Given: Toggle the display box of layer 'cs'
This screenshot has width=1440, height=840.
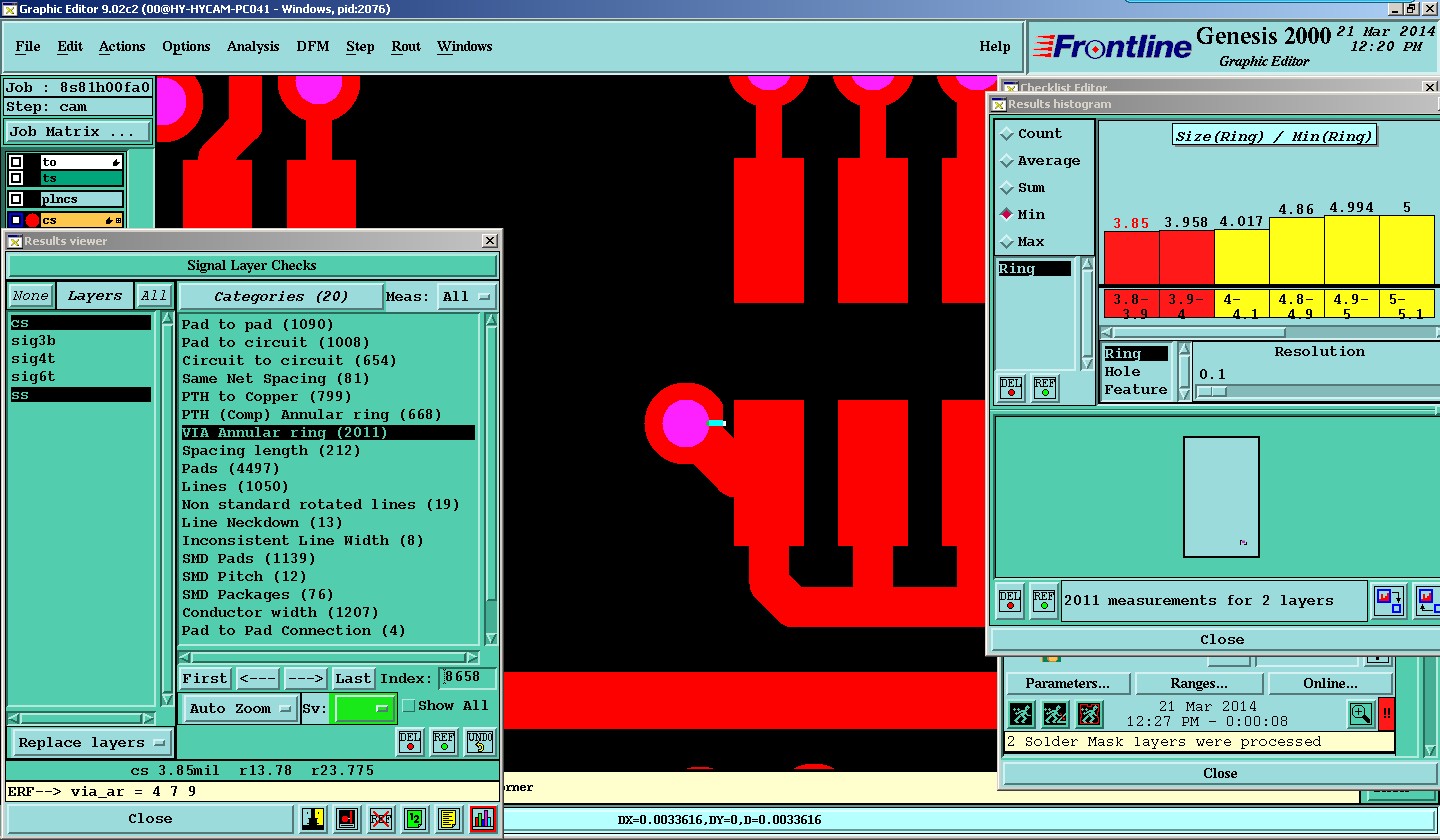Looking at the screenshot, I should (16, 220).
